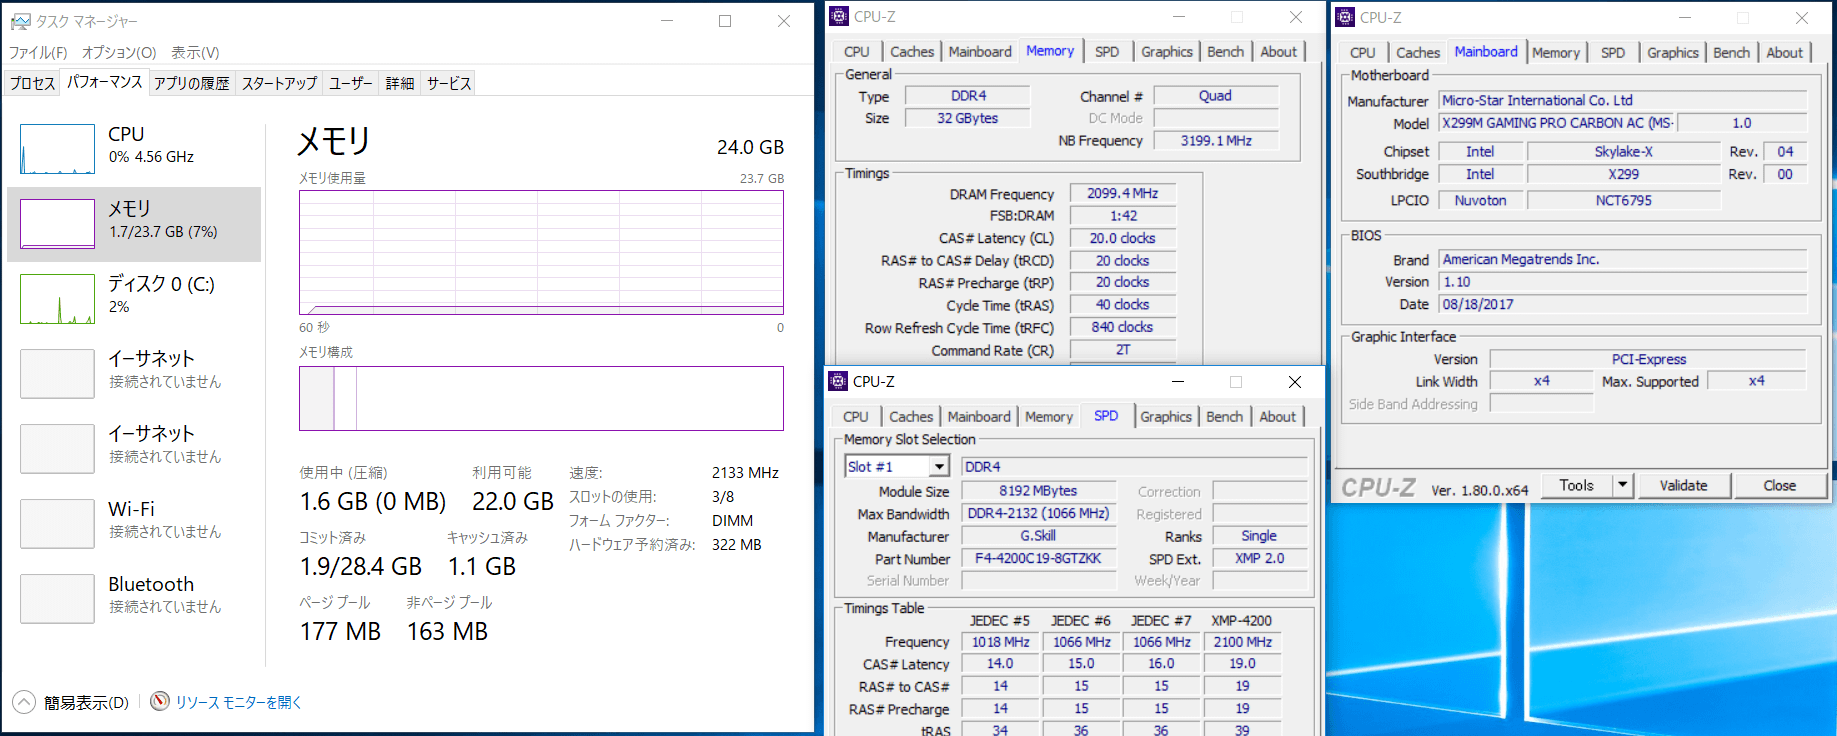Open About tab in CPU-Z Memory window
Viewport: 1837px width, 736px height.
[1279, 52]
